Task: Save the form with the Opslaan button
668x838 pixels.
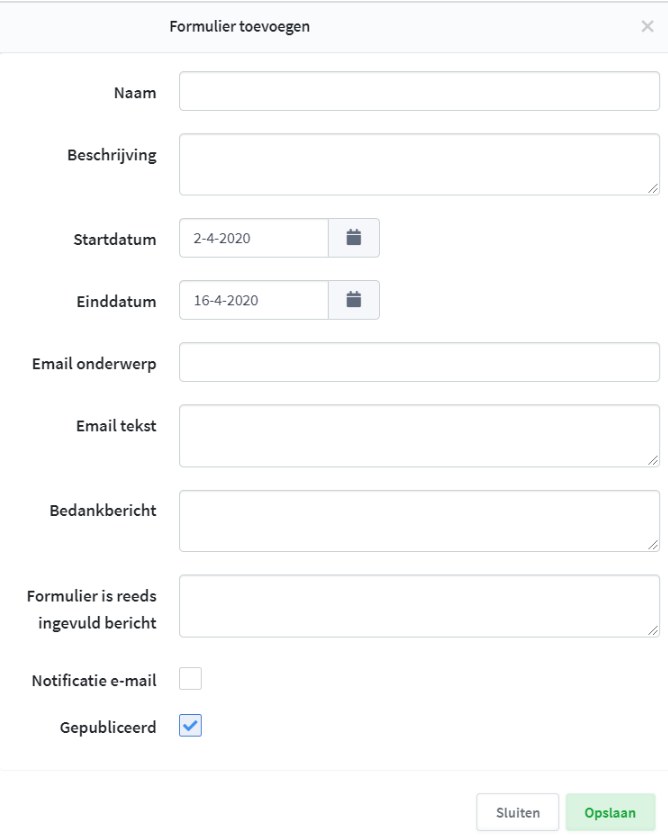Action: click(610, 812)
